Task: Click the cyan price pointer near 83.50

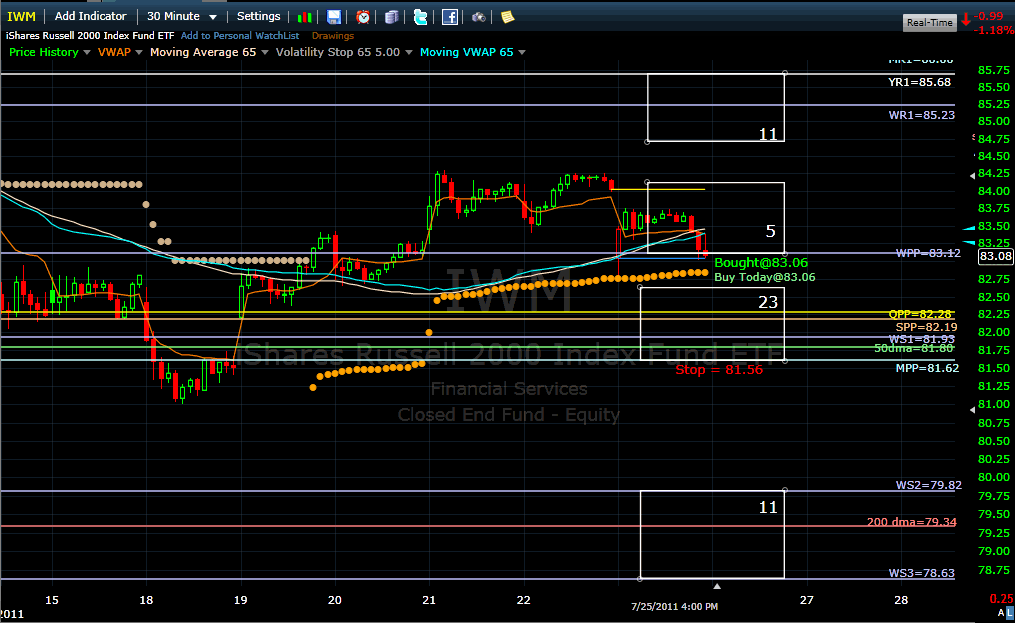Action: click(x=969, y=228)
